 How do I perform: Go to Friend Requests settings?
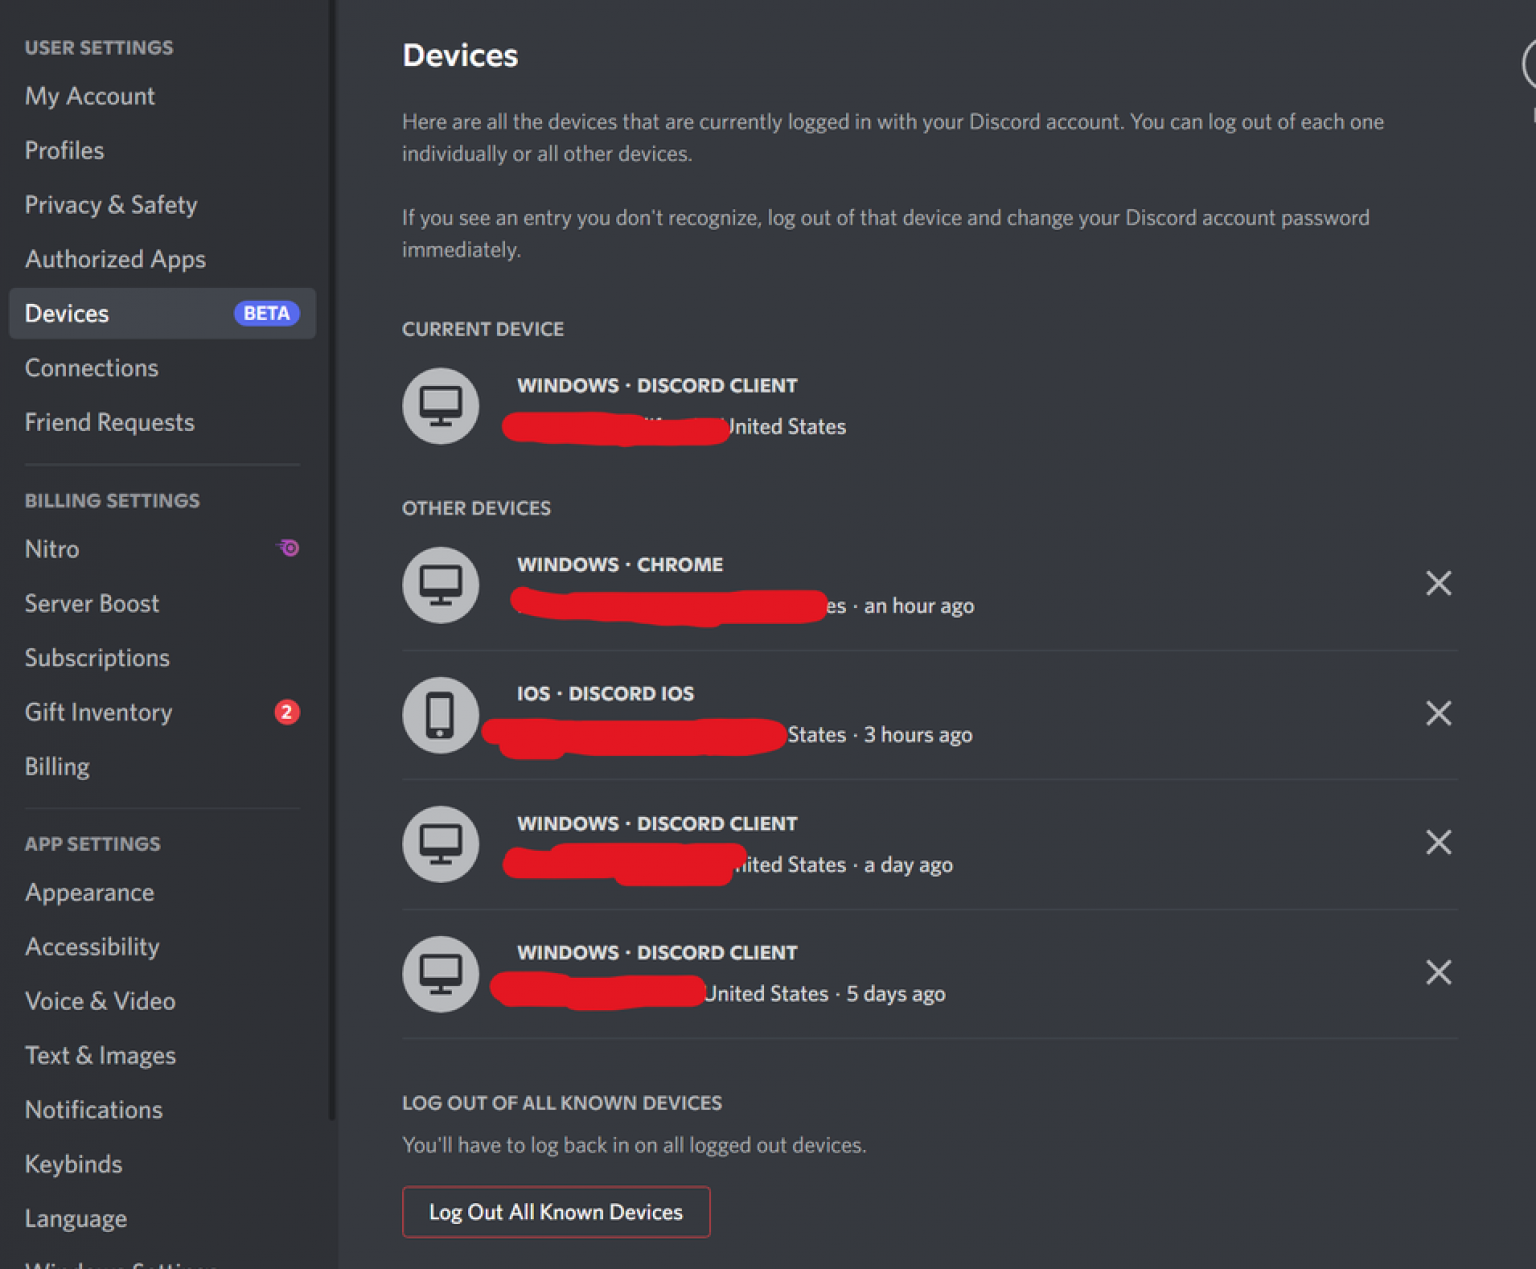tap(109, 422)
